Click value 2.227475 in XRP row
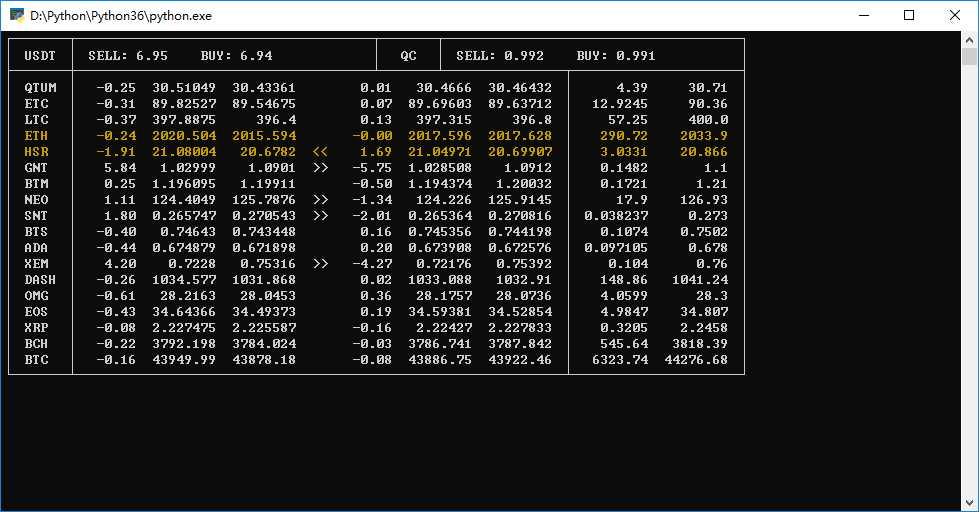The image size is (979, 512). tap(184, 328)
